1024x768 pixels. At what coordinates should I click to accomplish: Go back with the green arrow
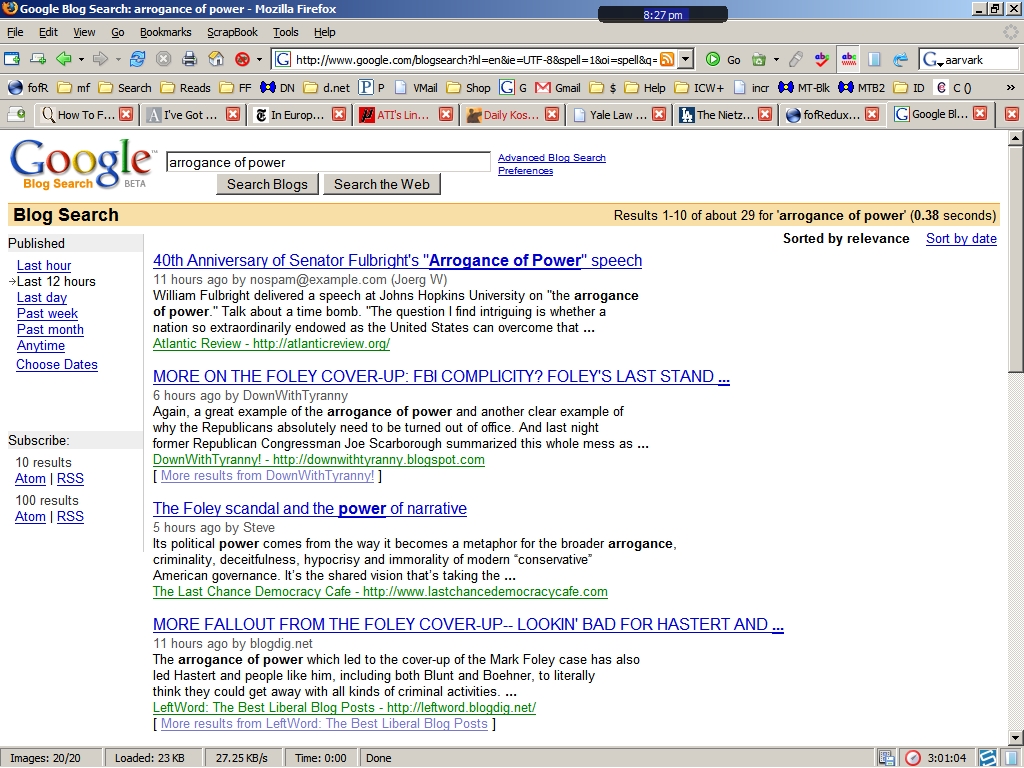64,59
